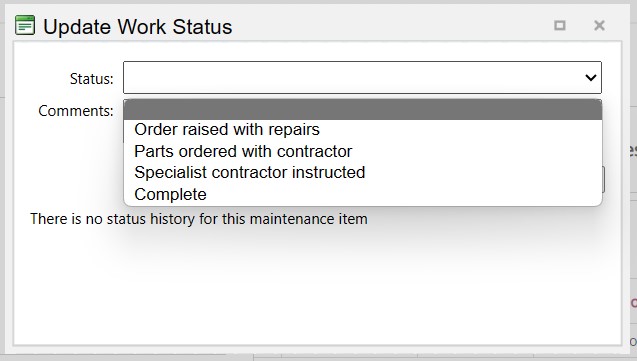The width and height of the screenshot is (637, 361).
Task: Select the blank highlighted option in Status list
Action: point(363,109)
